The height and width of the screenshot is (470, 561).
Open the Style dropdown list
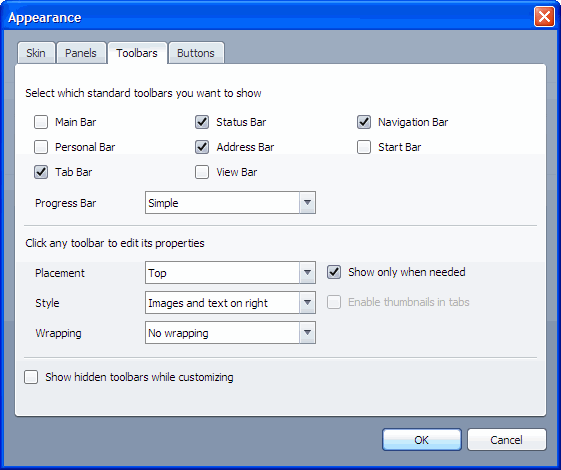(x=230, y=303)
